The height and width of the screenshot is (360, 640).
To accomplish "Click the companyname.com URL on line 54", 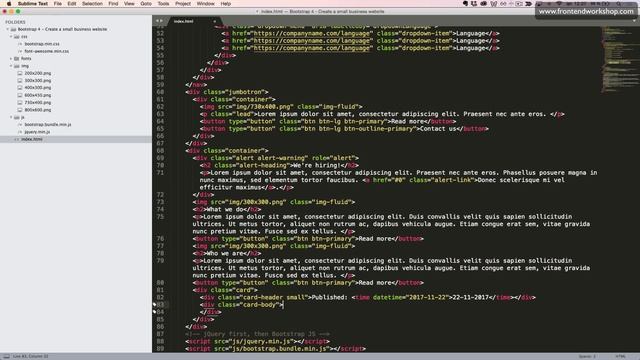I will click(312, 48).
